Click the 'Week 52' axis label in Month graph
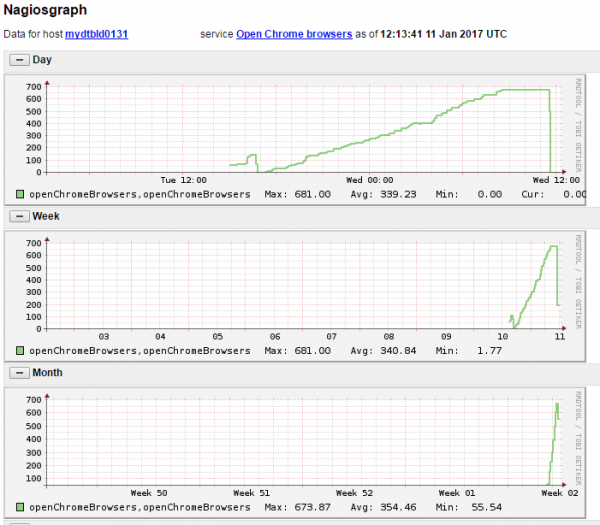The image size is (600, 525). click(x=354, y=493)
